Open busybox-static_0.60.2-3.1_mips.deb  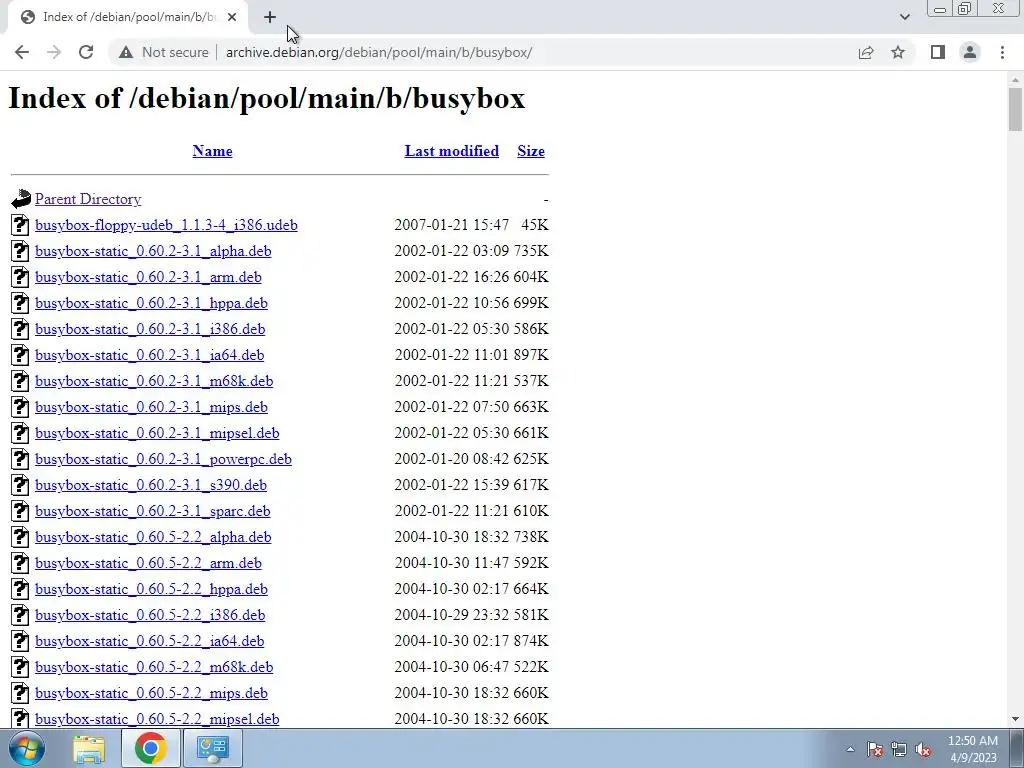click(x=152, y=407)
